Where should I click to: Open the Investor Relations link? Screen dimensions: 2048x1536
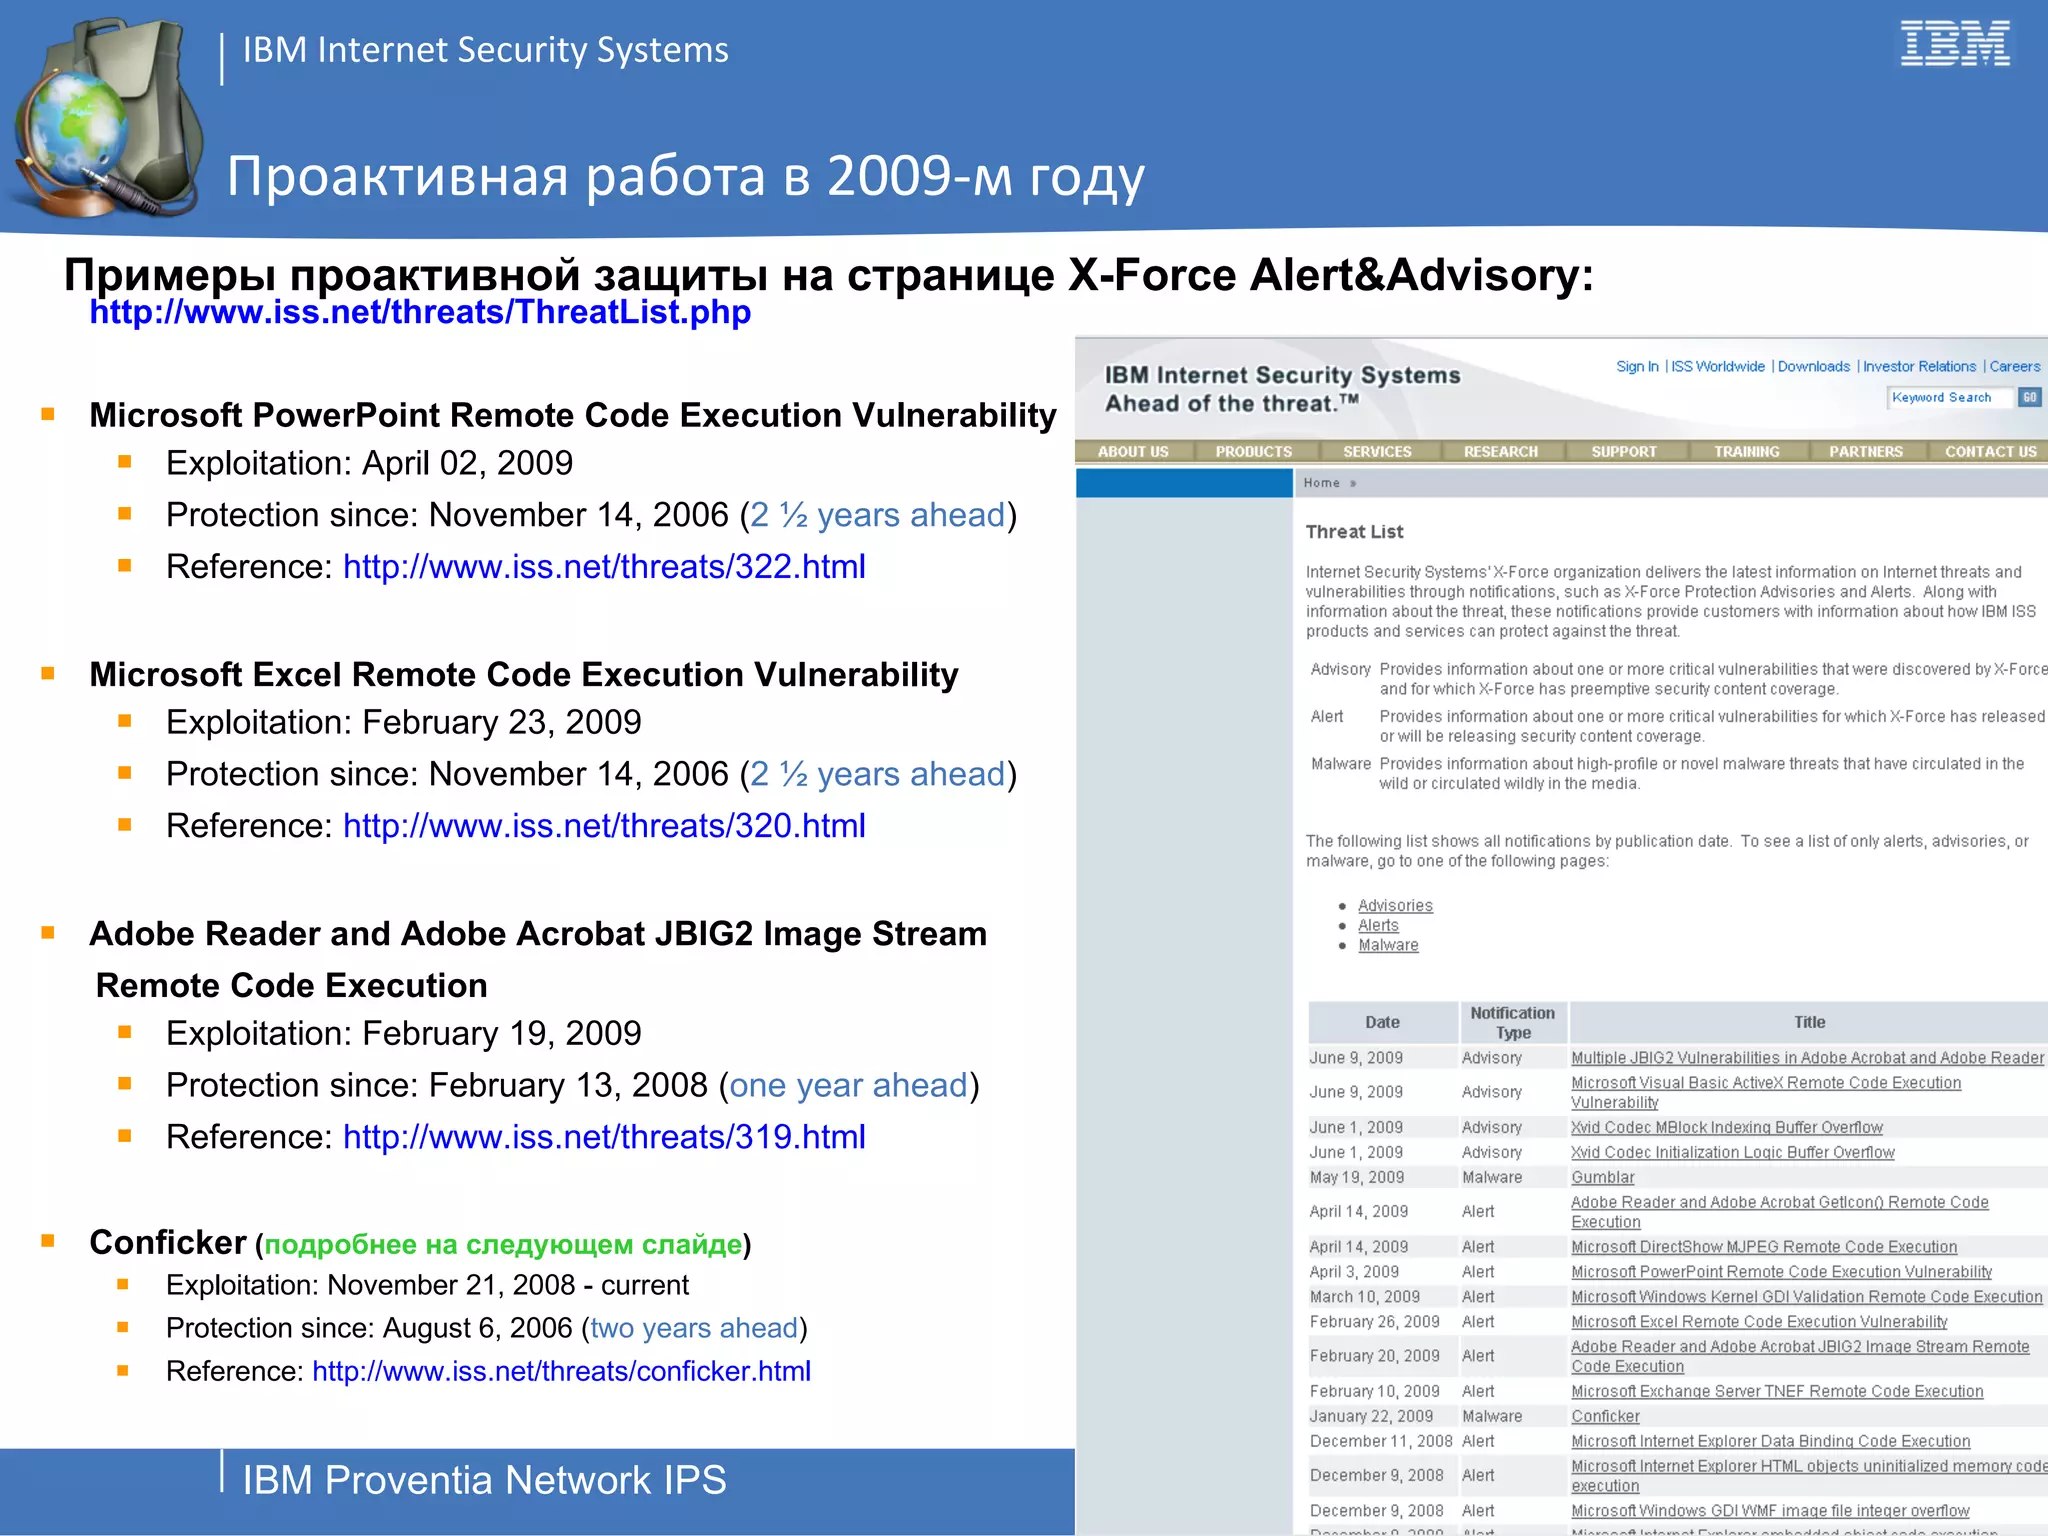pos(1919,367)
